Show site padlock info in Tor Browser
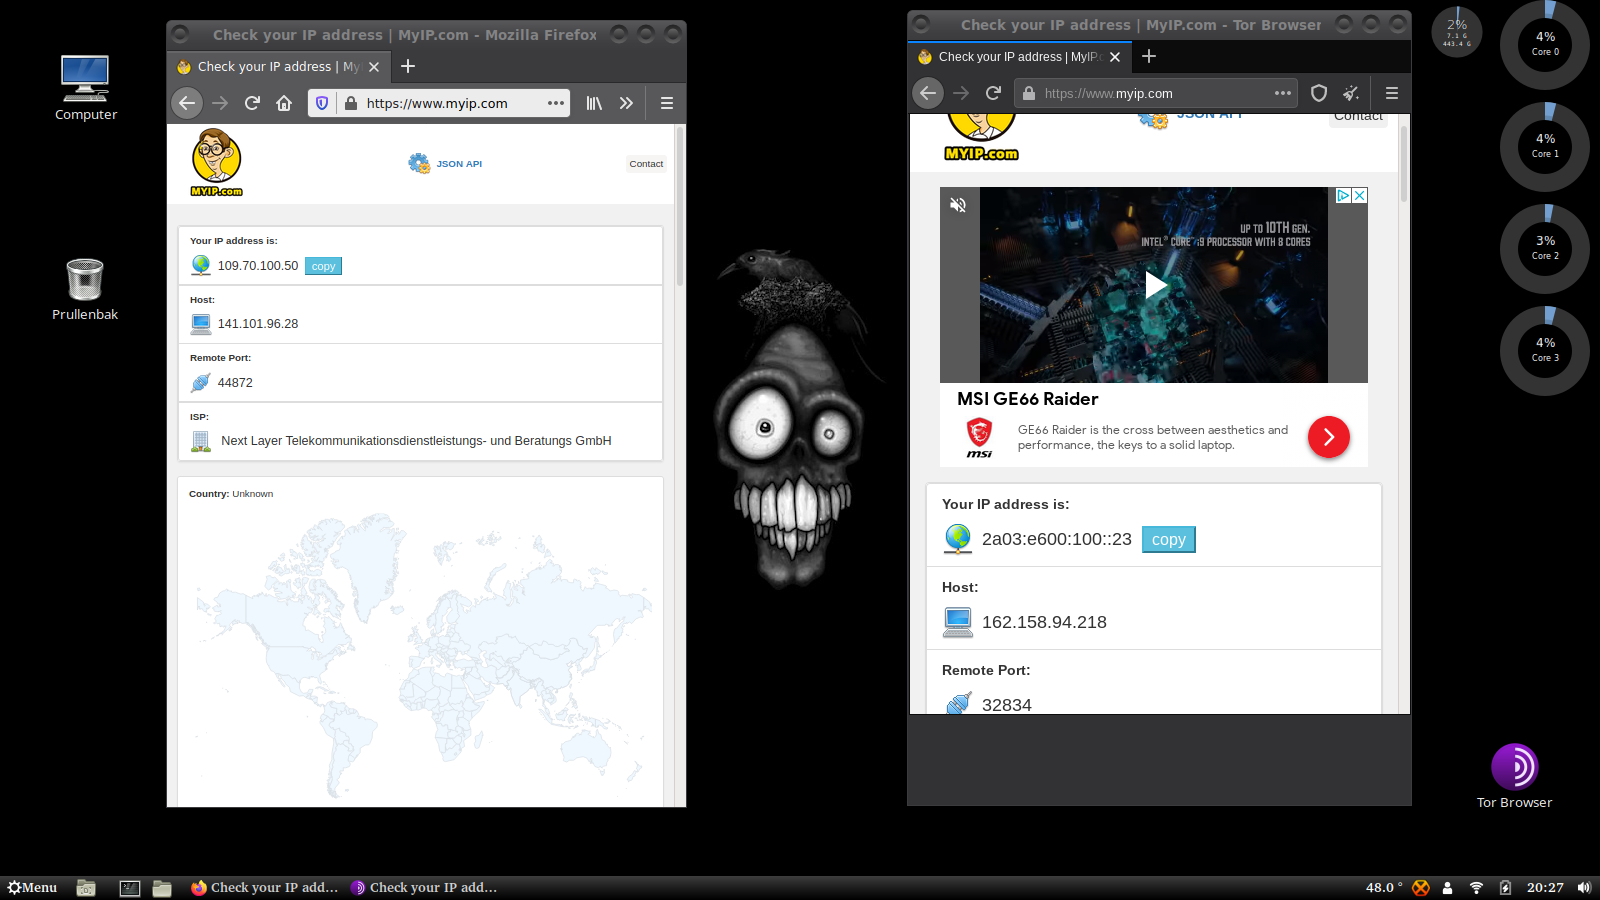 [x=1029, y=93]
